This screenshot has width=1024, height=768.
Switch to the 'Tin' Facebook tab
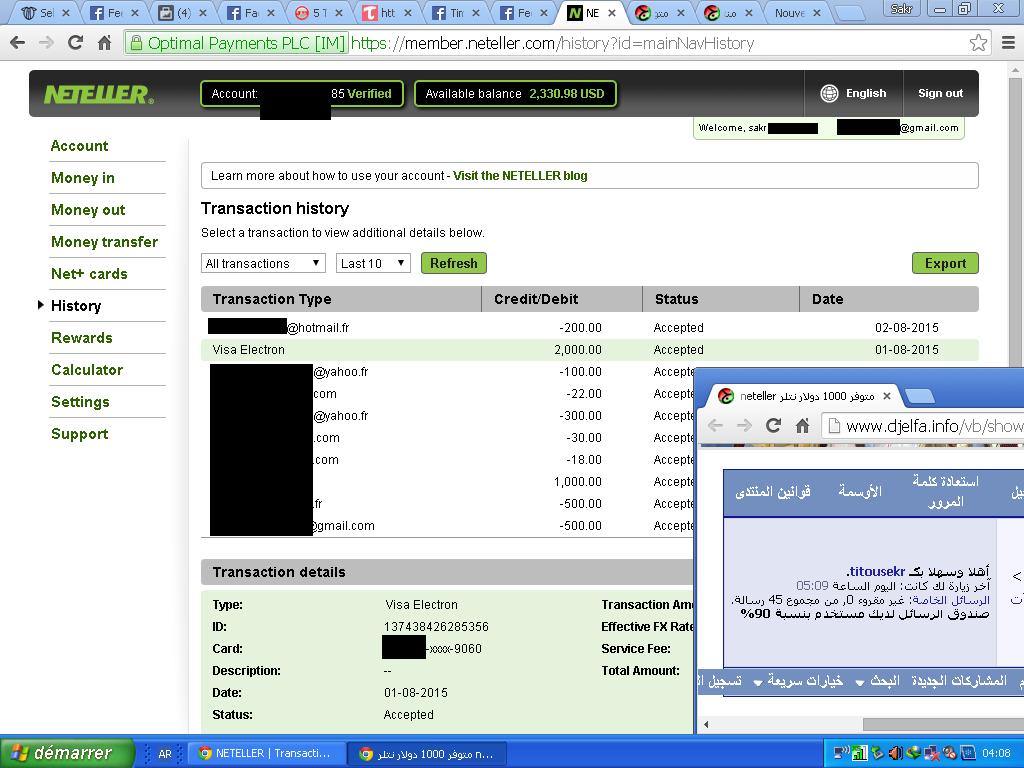[x=456, y=12]
